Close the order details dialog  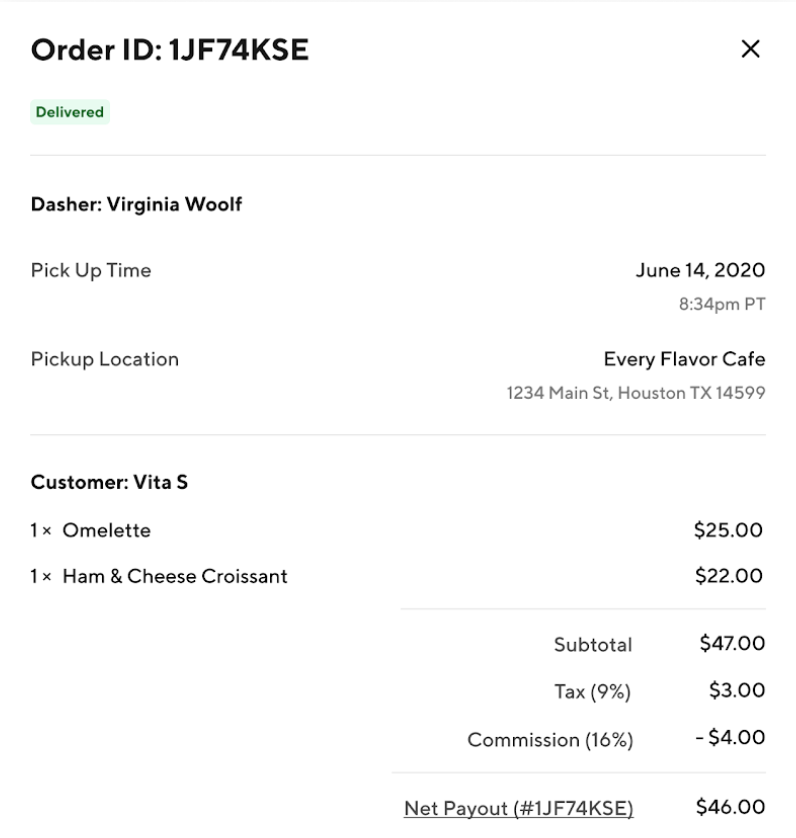(750, 49)
